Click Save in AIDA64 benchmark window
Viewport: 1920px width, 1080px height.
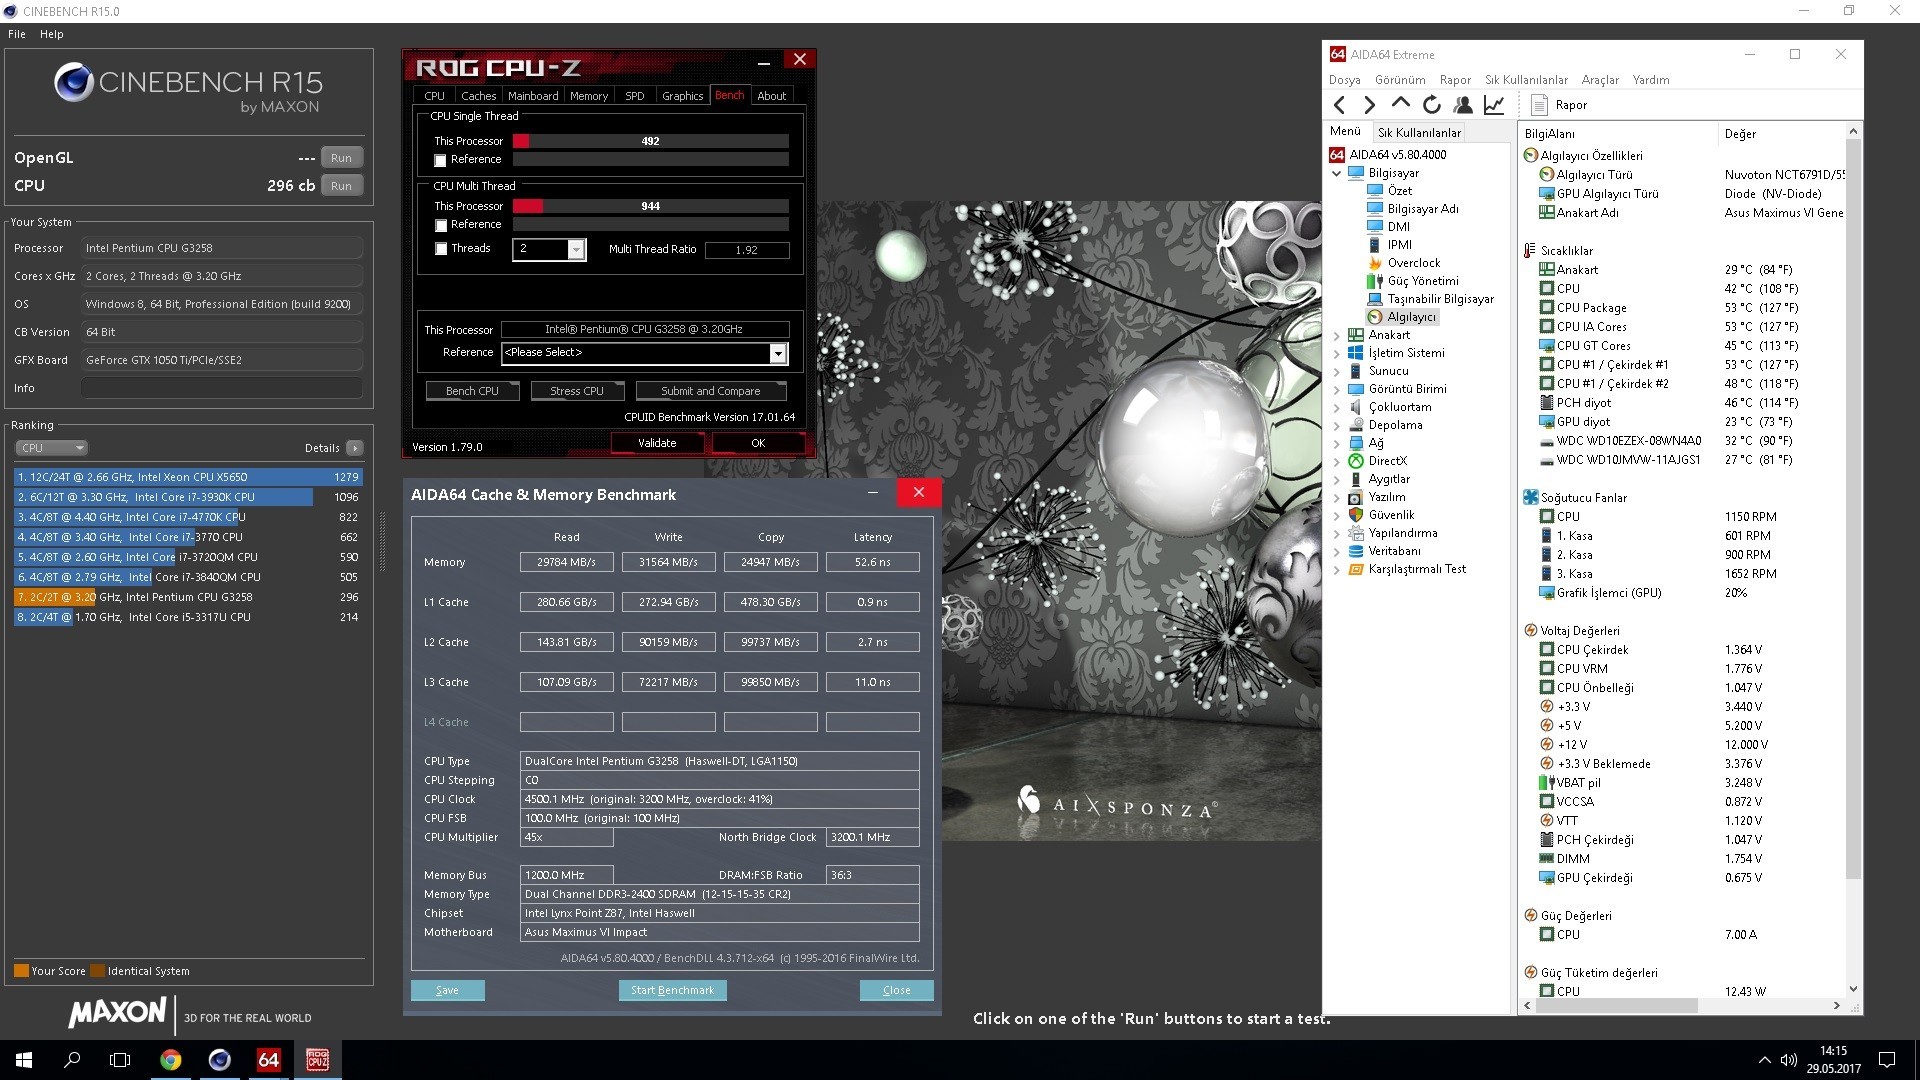point(447,990)
